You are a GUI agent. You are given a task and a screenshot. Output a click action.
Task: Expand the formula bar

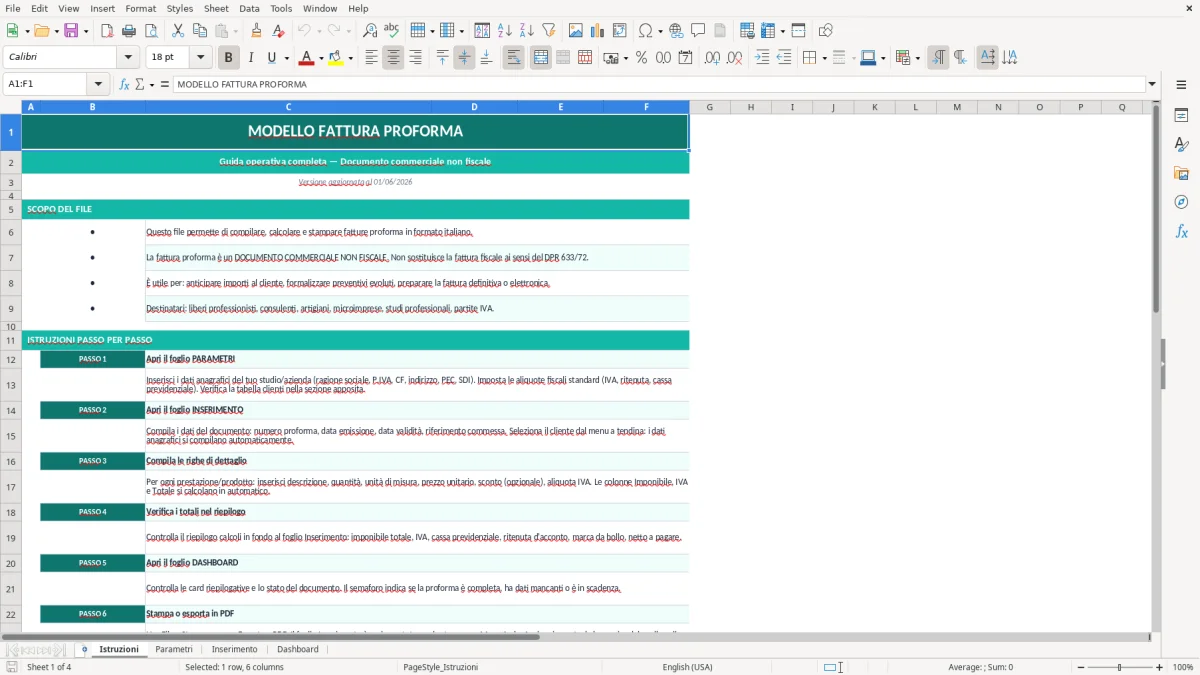[1152, 84]
